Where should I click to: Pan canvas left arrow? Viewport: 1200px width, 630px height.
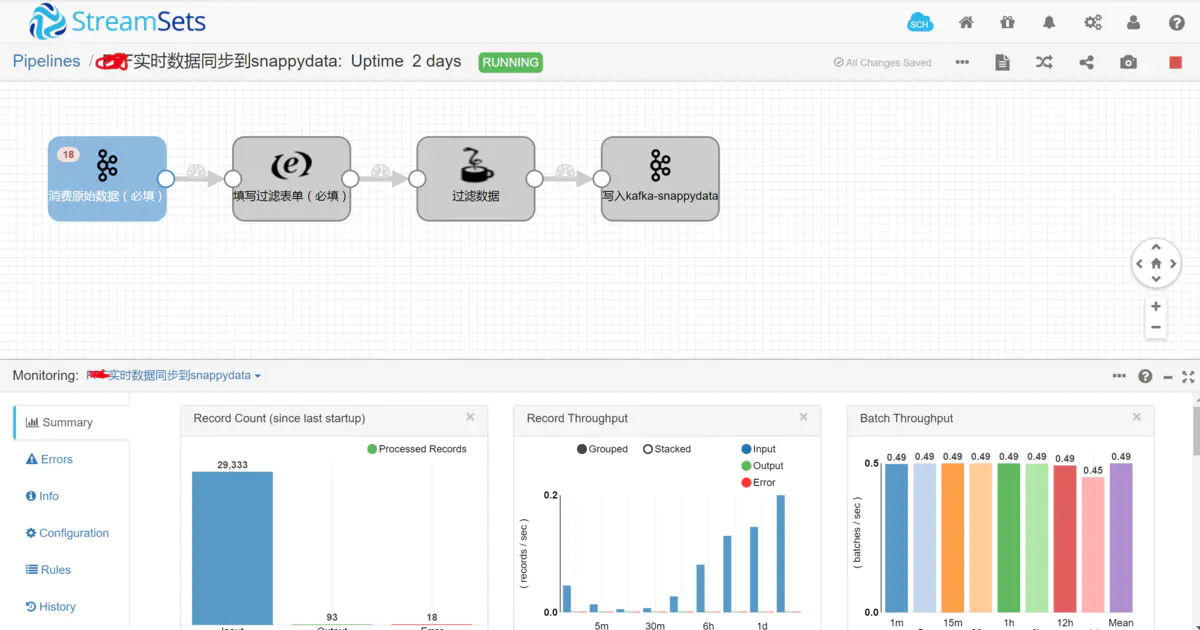1139,264
